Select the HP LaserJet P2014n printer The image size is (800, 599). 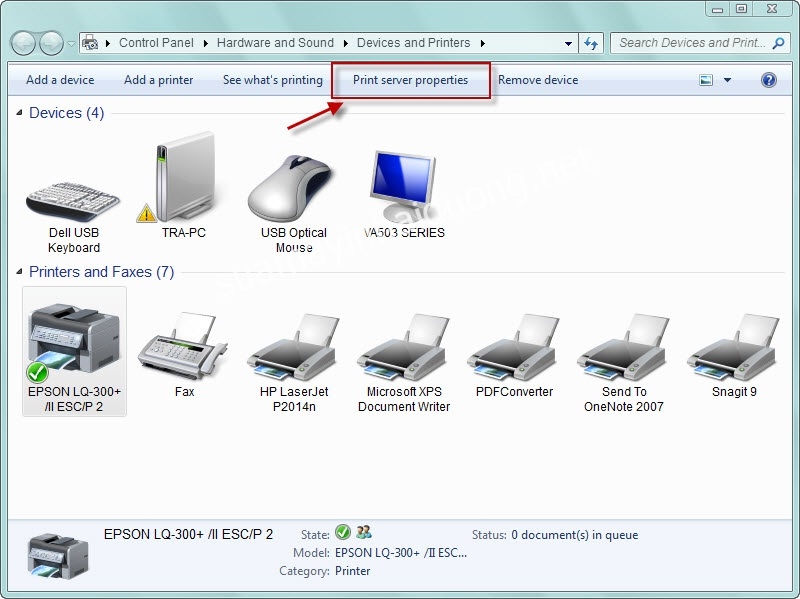coord(293,347)
